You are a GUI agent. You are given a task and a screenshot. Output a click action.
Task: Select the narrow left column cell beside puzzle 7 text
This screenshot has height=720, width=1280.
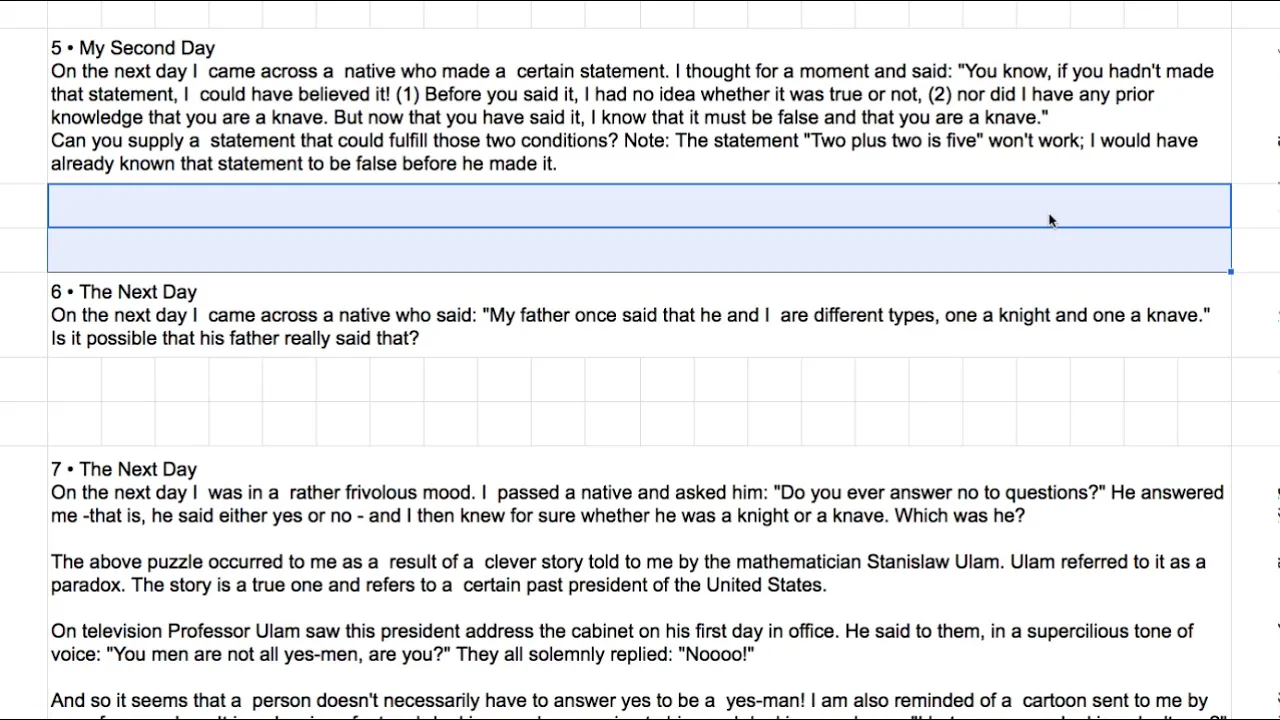coord(24,582)
